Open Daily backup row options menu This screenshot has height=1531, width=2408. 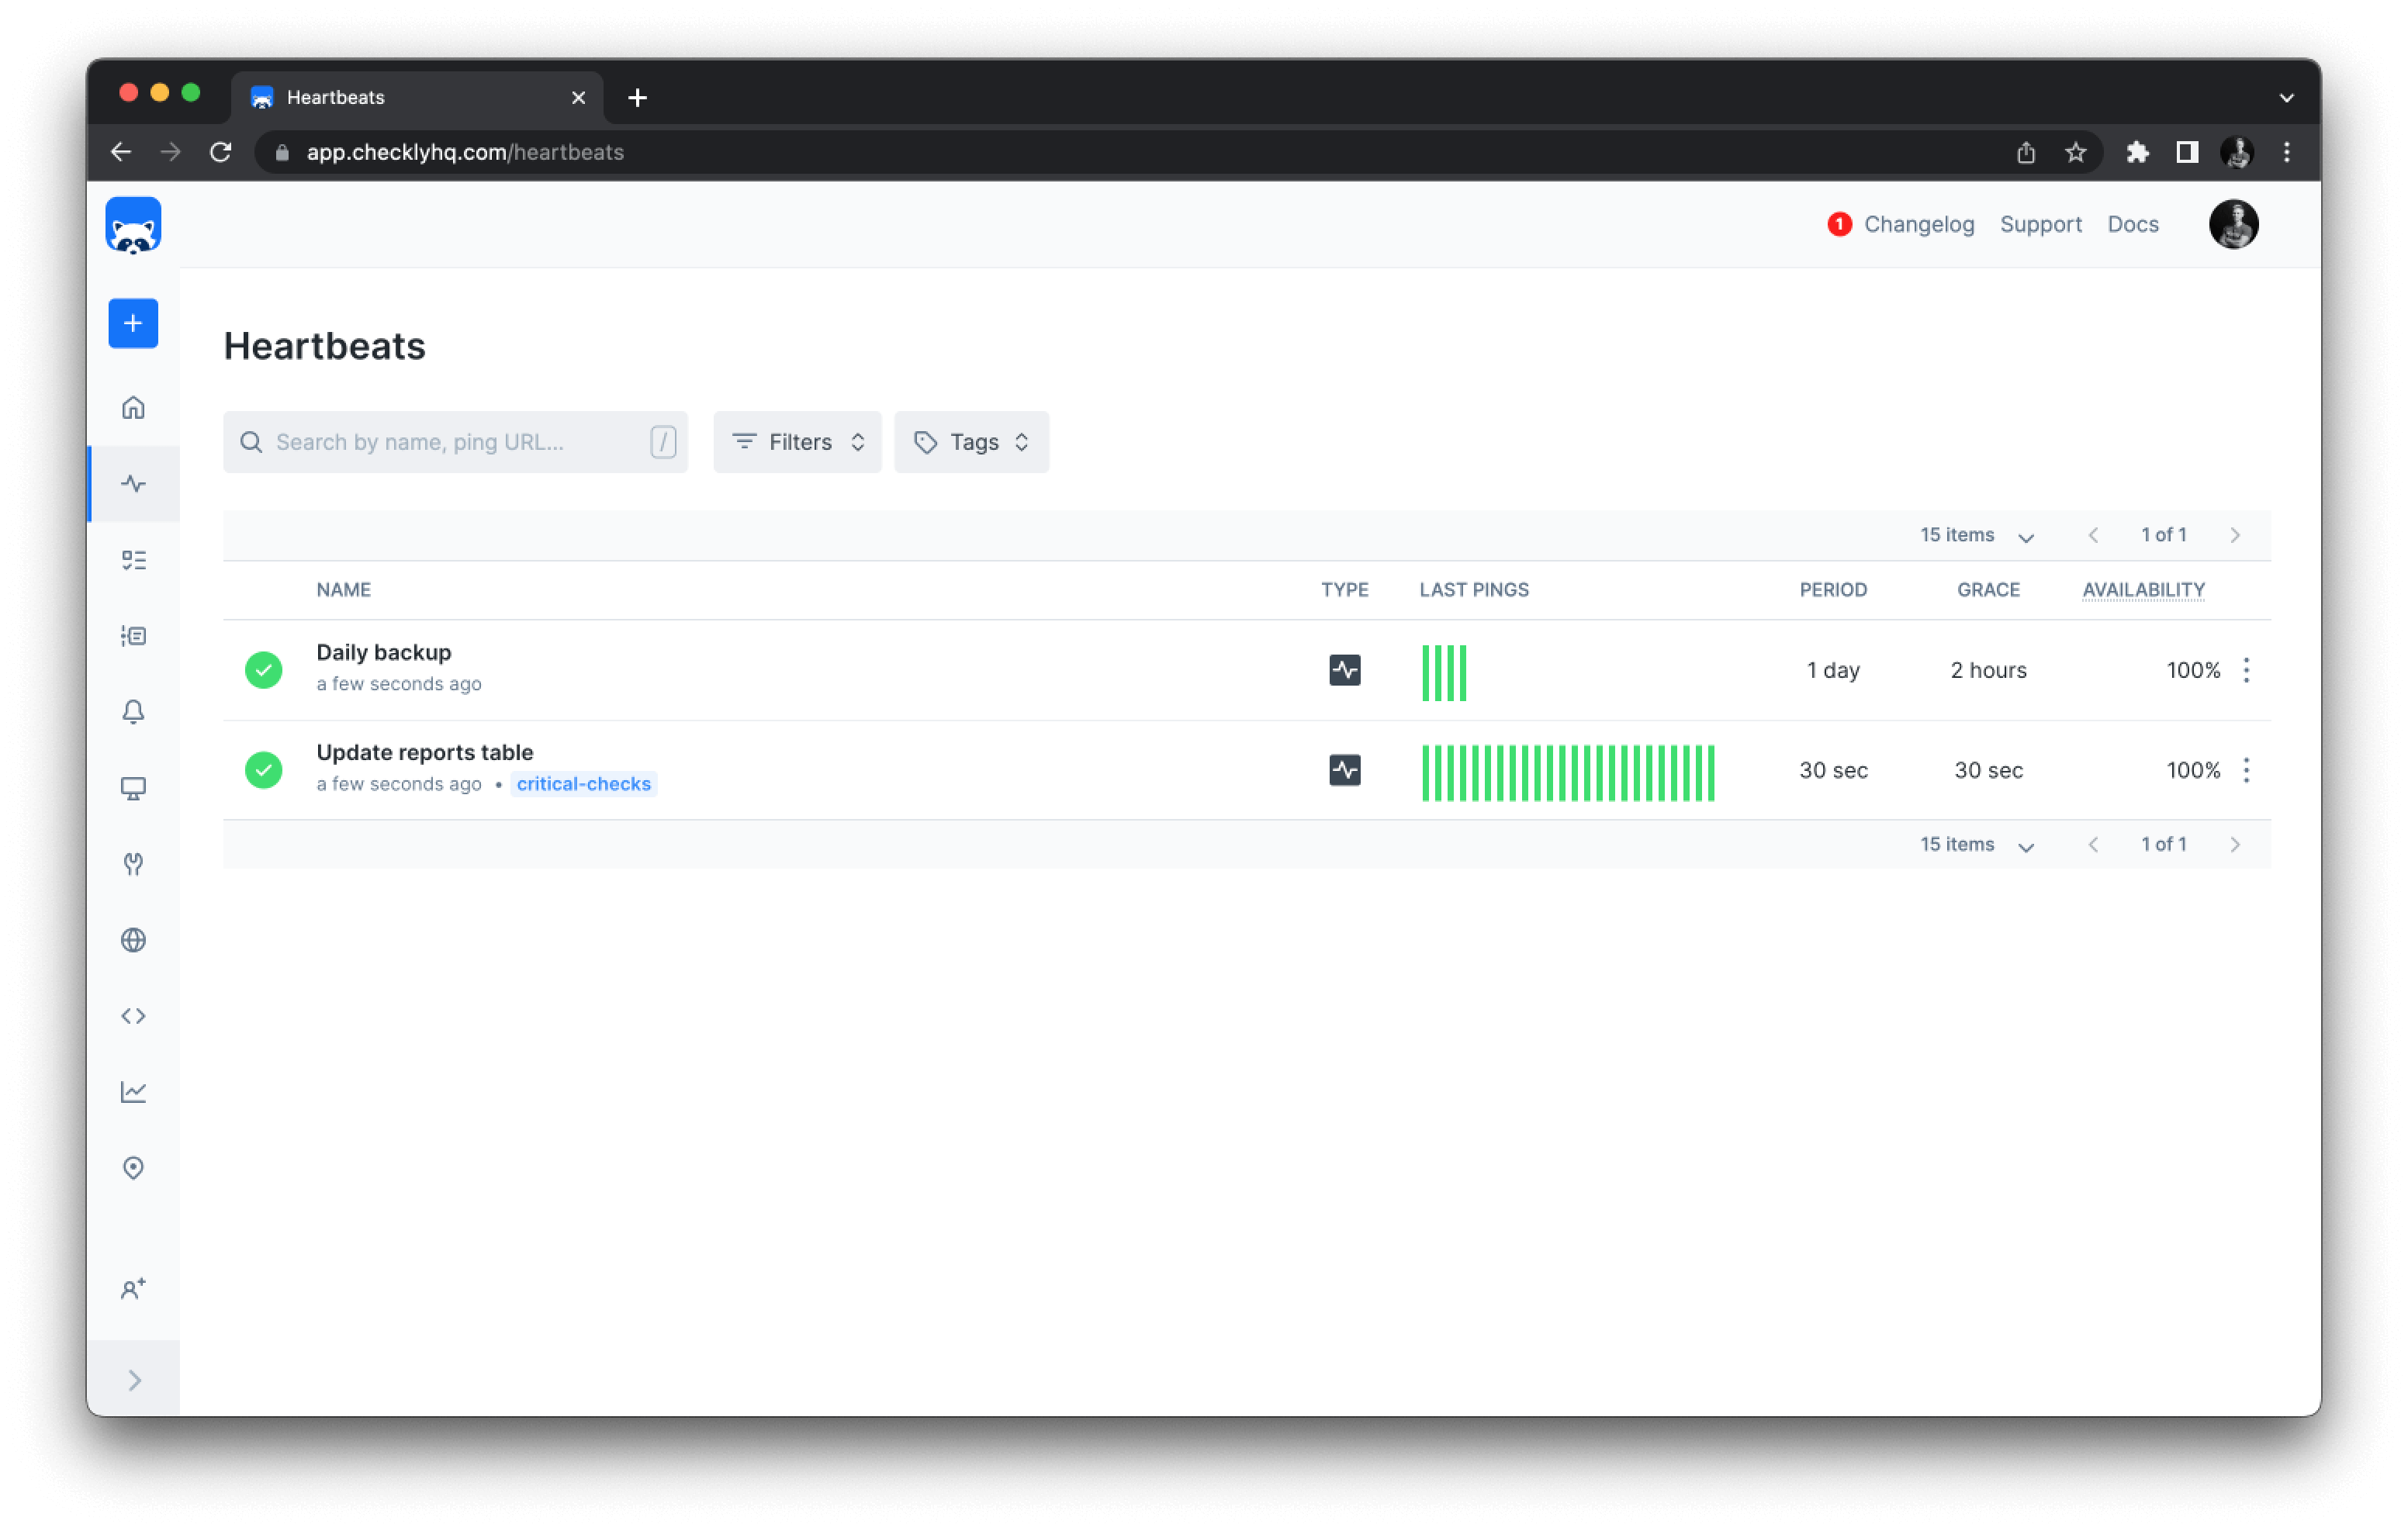[2246, 670]
